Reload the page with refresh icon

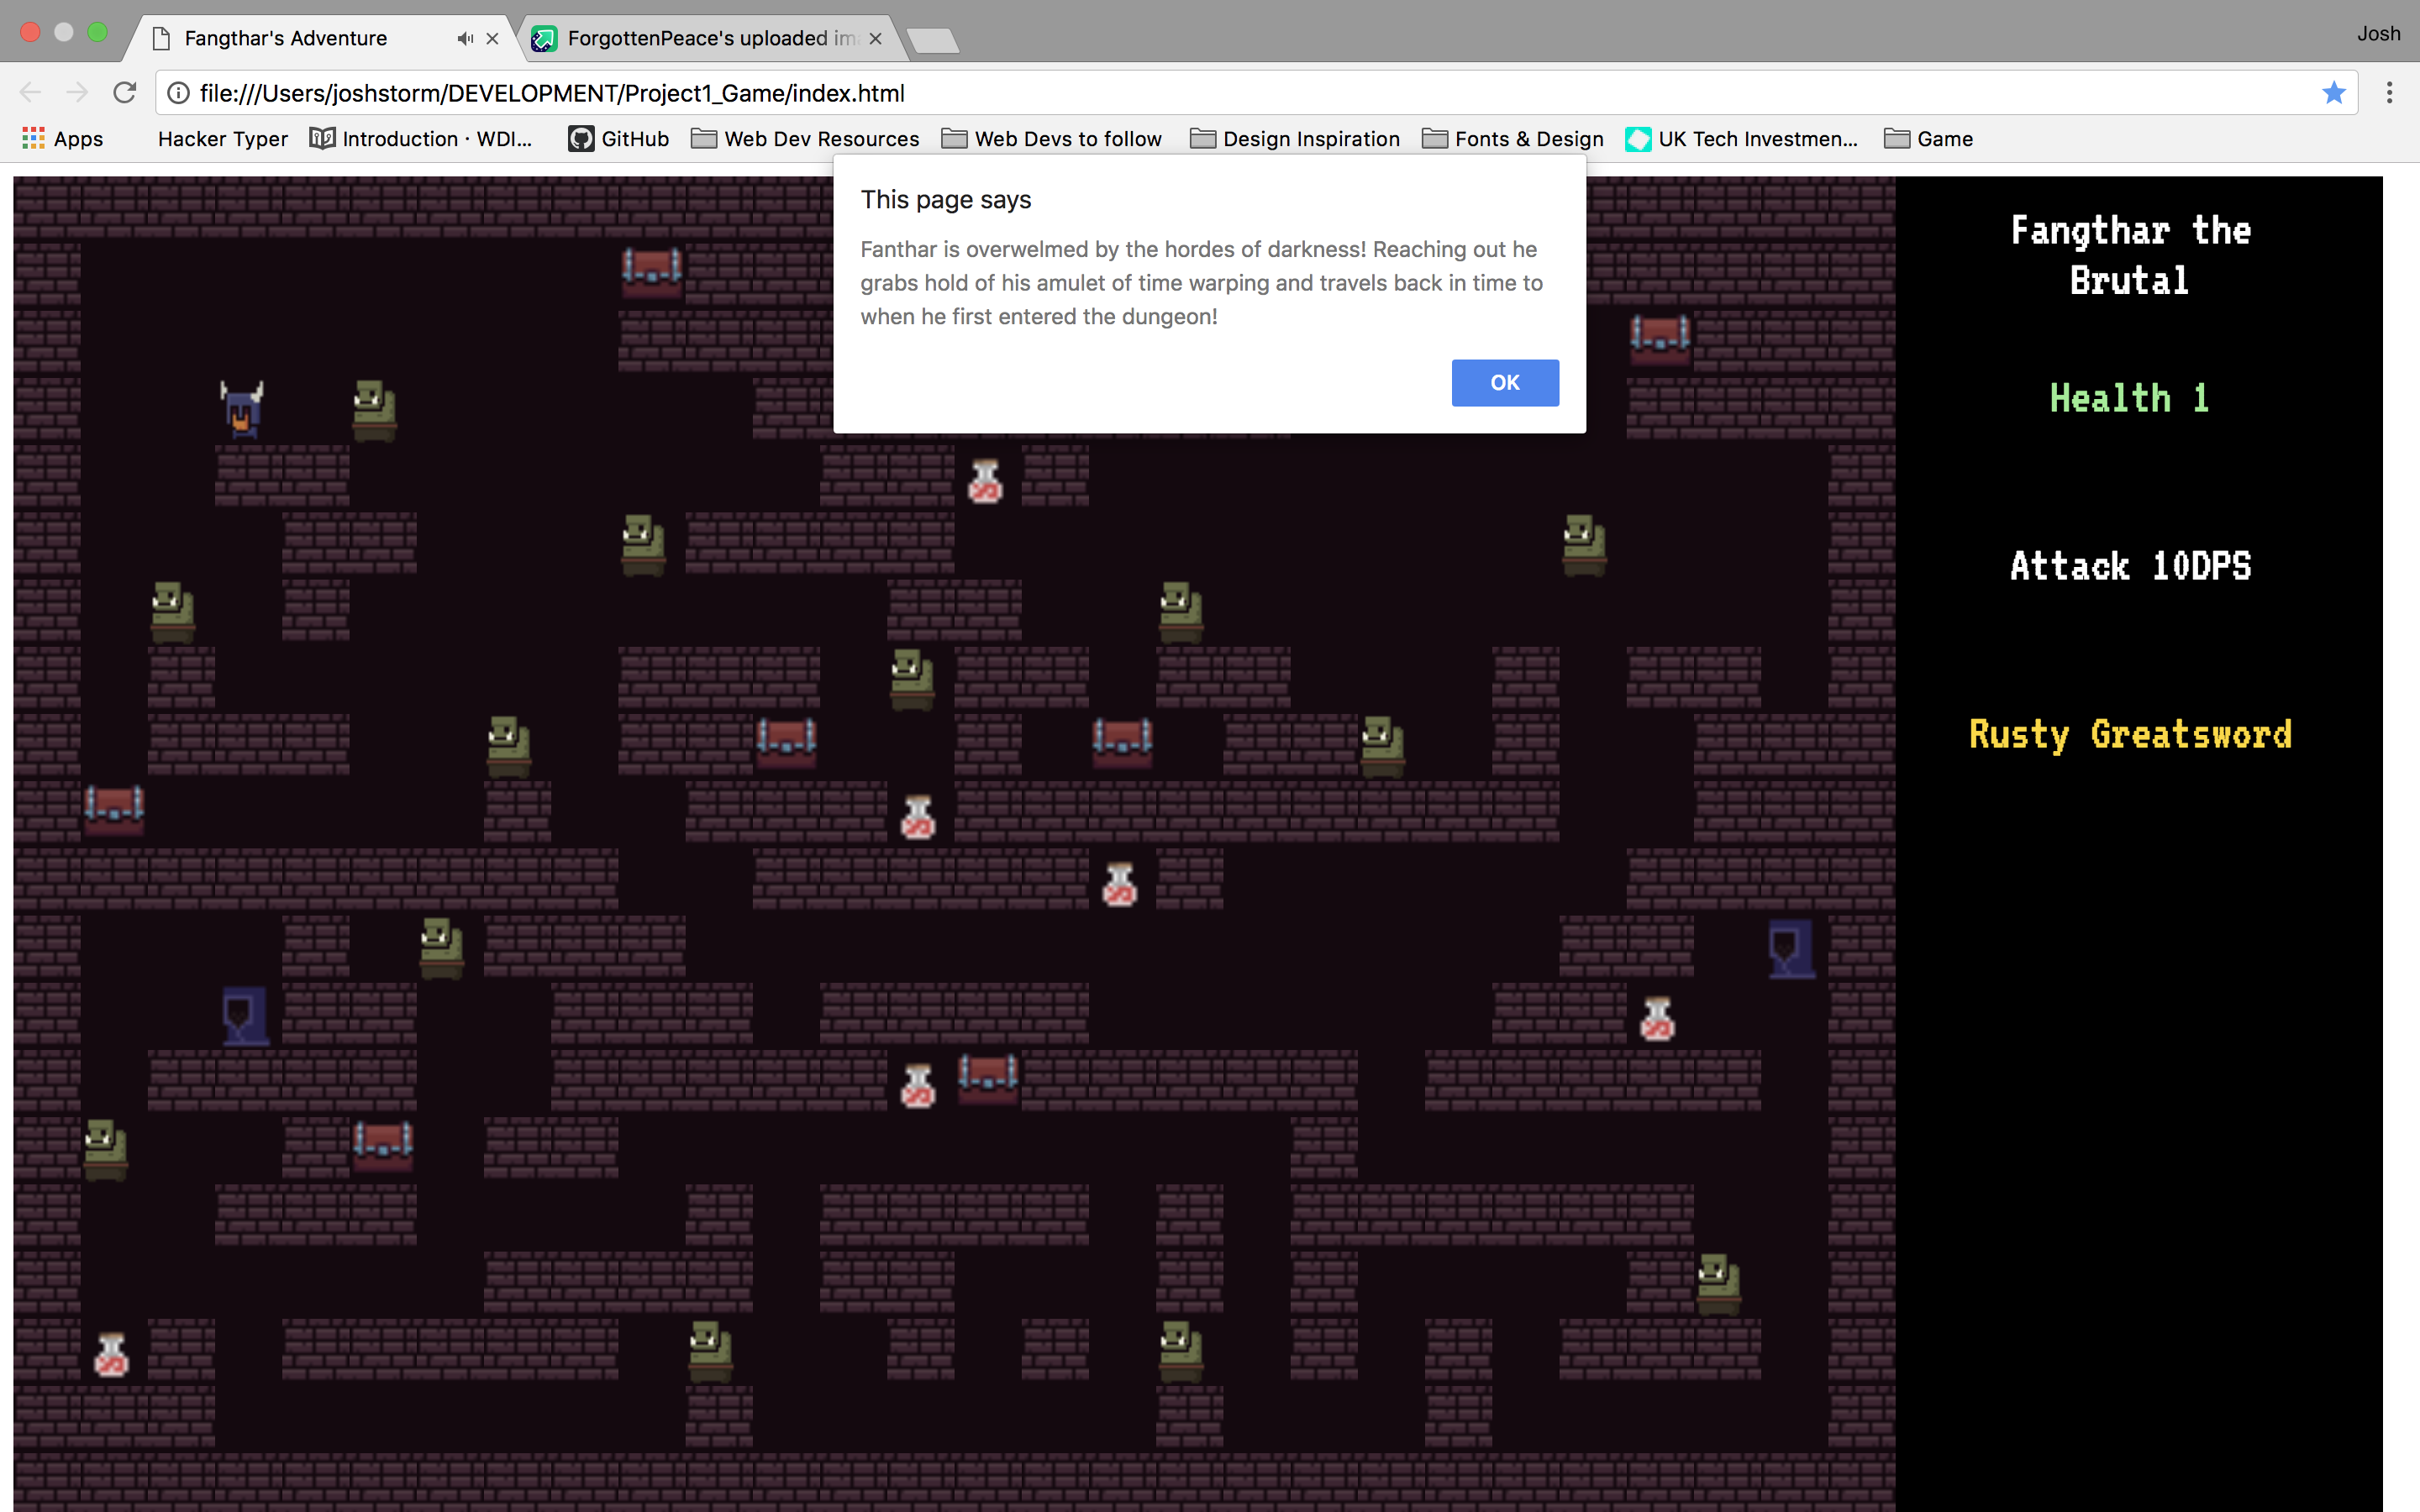(124, 93)
